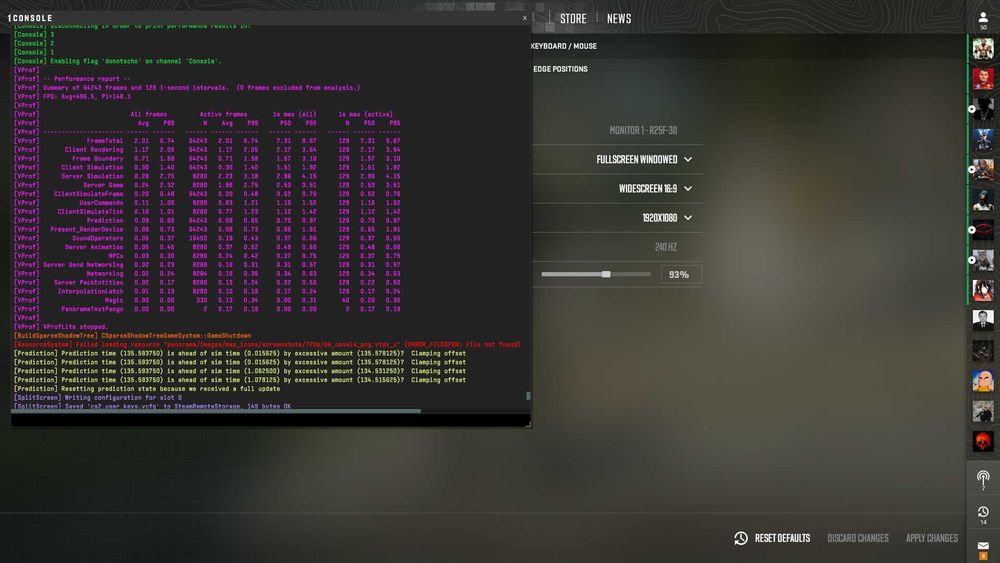Switch to the News tab
Image resolution: width=1000 pixels, height=563 pixels.
(x=619, y=18)
